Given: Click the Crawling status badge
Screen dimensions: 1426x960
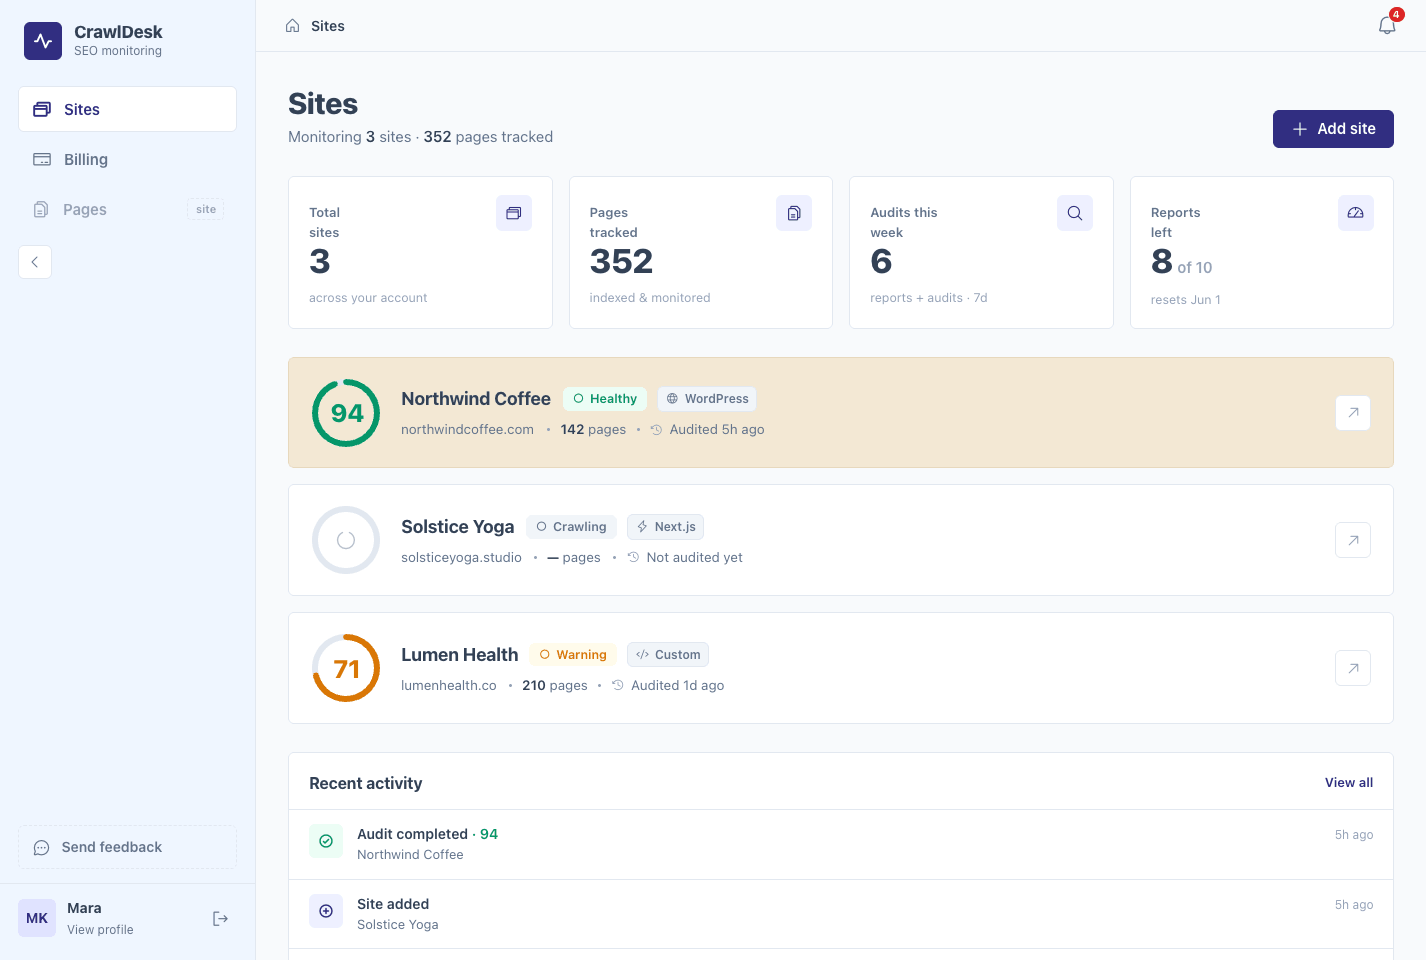Looking at the screenshot, I should pos(571,527).
